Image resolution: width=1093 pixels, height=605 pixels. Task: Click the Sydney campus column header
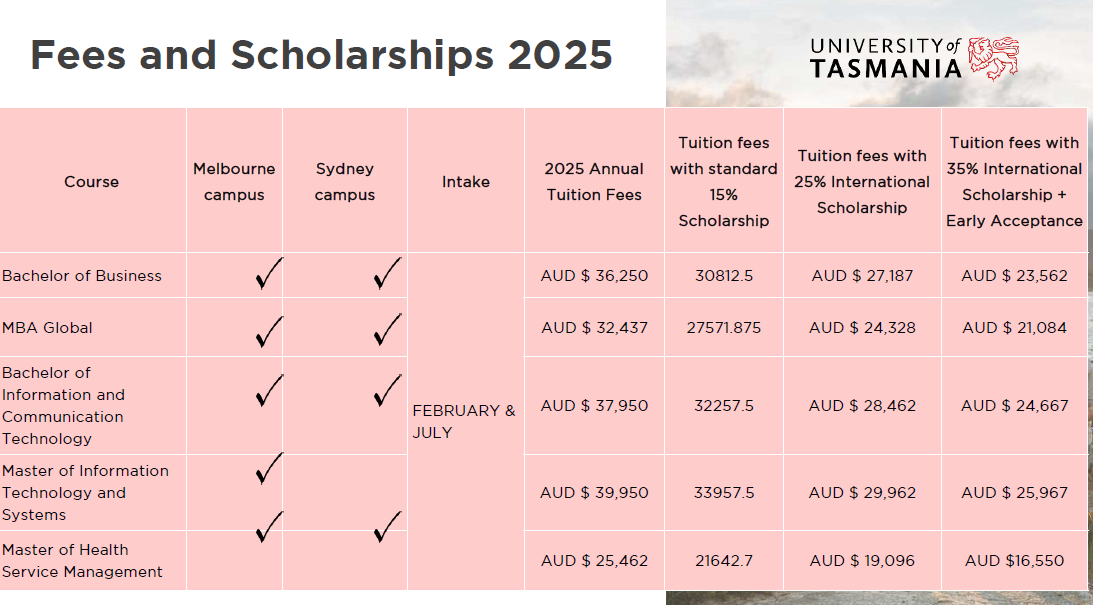pos(345,181)
